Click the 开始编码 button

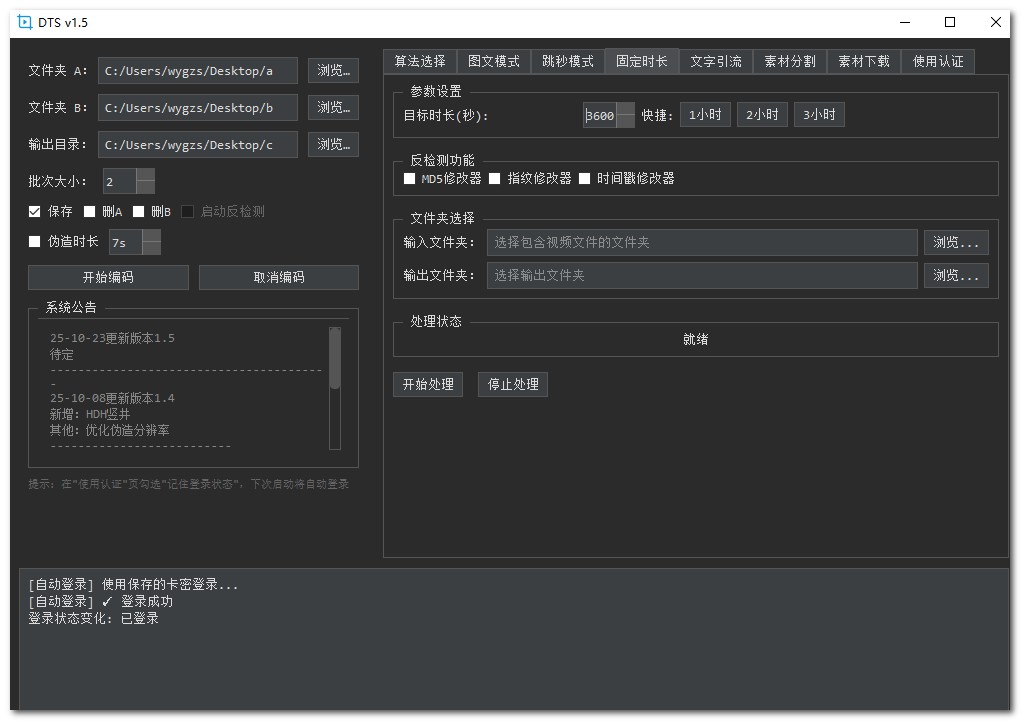coord(110,277)
